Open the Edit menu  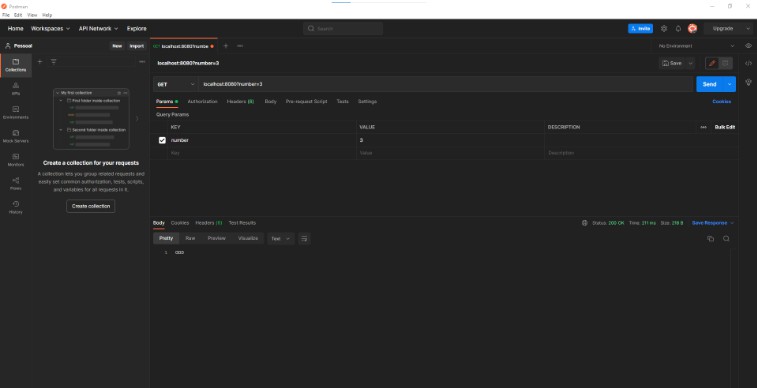[18, 15]
